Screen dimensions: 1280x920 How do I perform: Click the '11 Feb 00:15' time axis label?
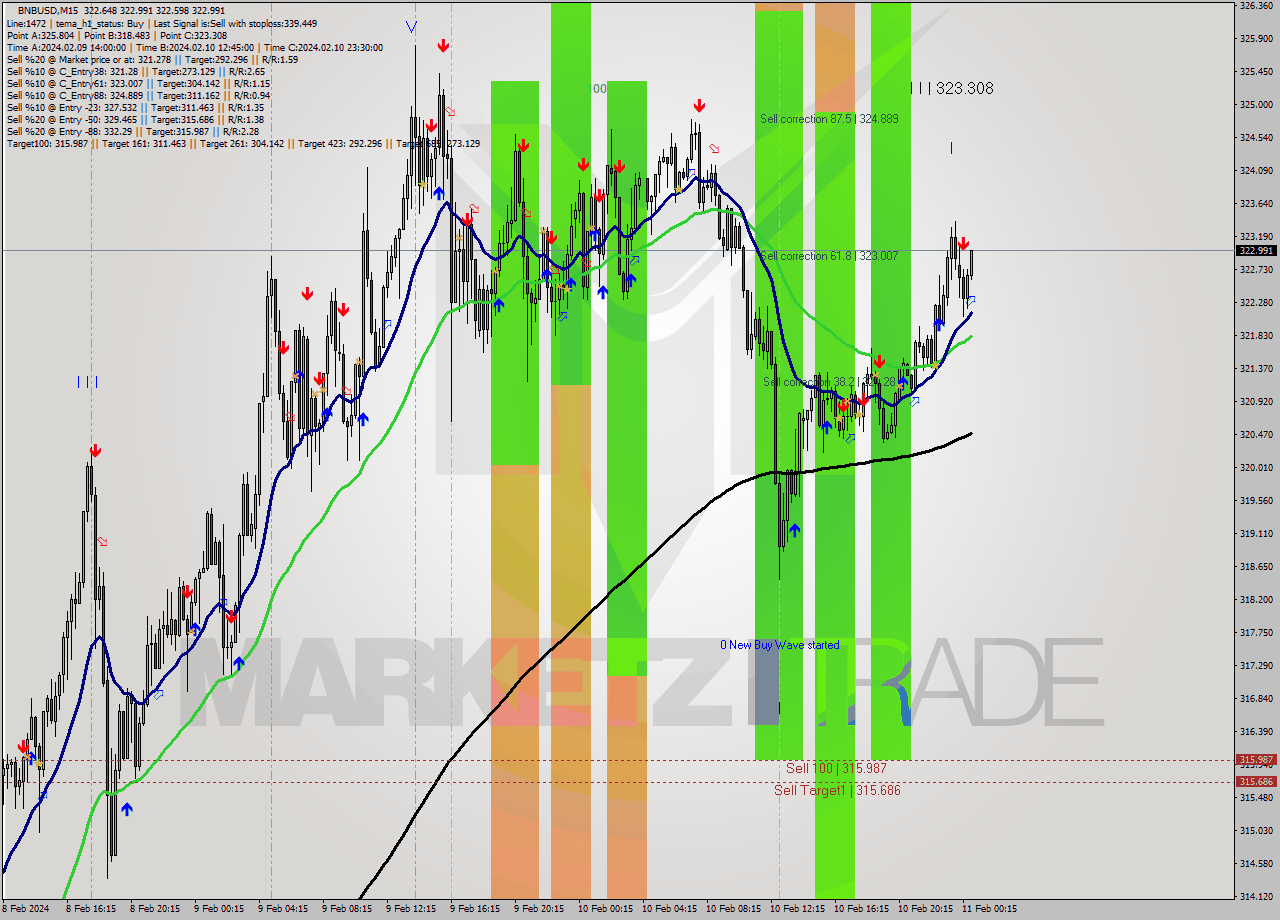click(989, 909)
